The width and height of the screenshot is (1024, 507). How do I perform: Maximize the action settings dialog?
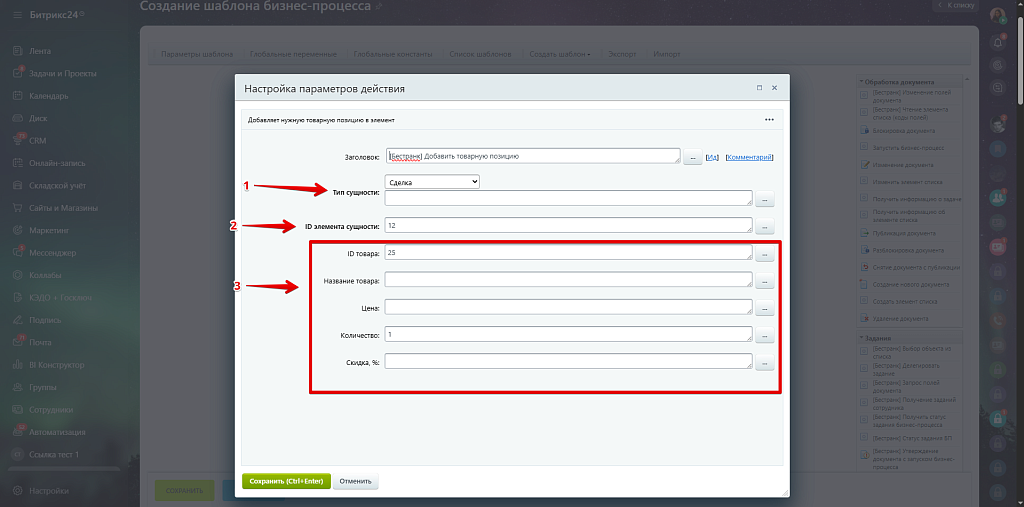[x=759, y=88]
